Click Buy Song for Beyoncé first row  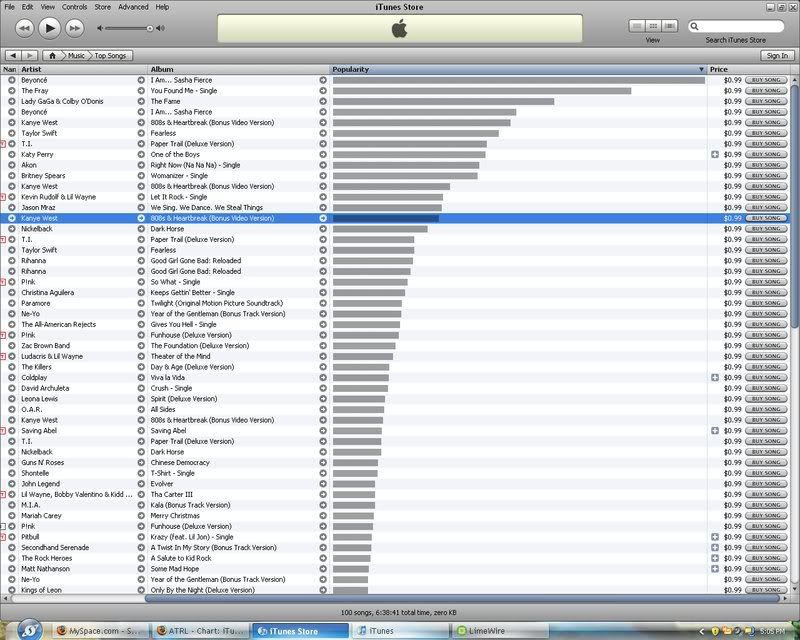click(766, 80)
